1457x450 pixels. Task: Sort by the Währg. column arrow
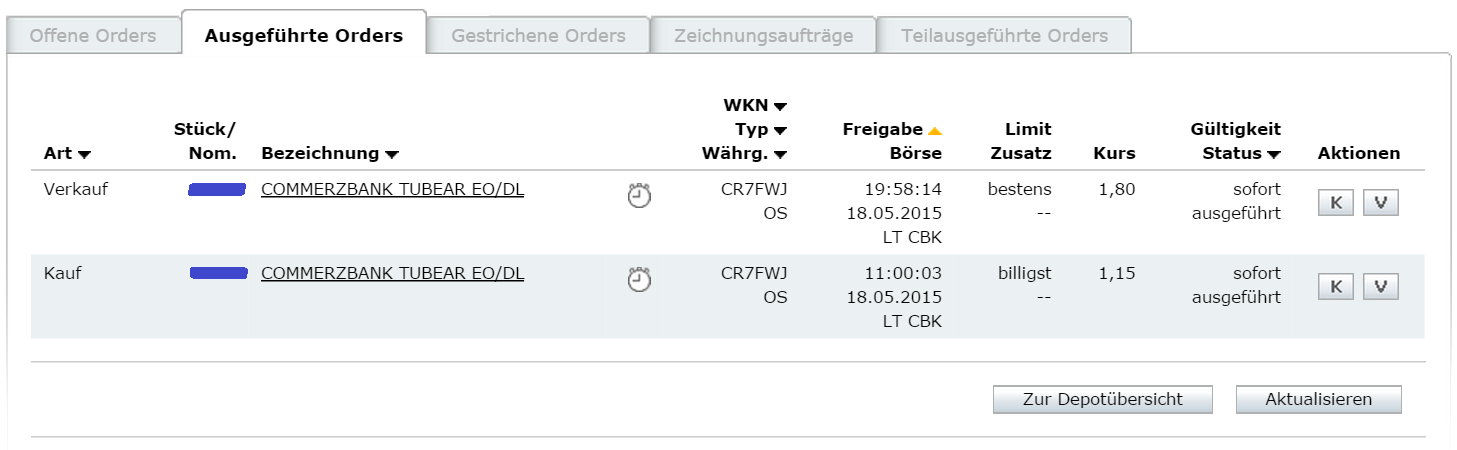tap(780, 154)
